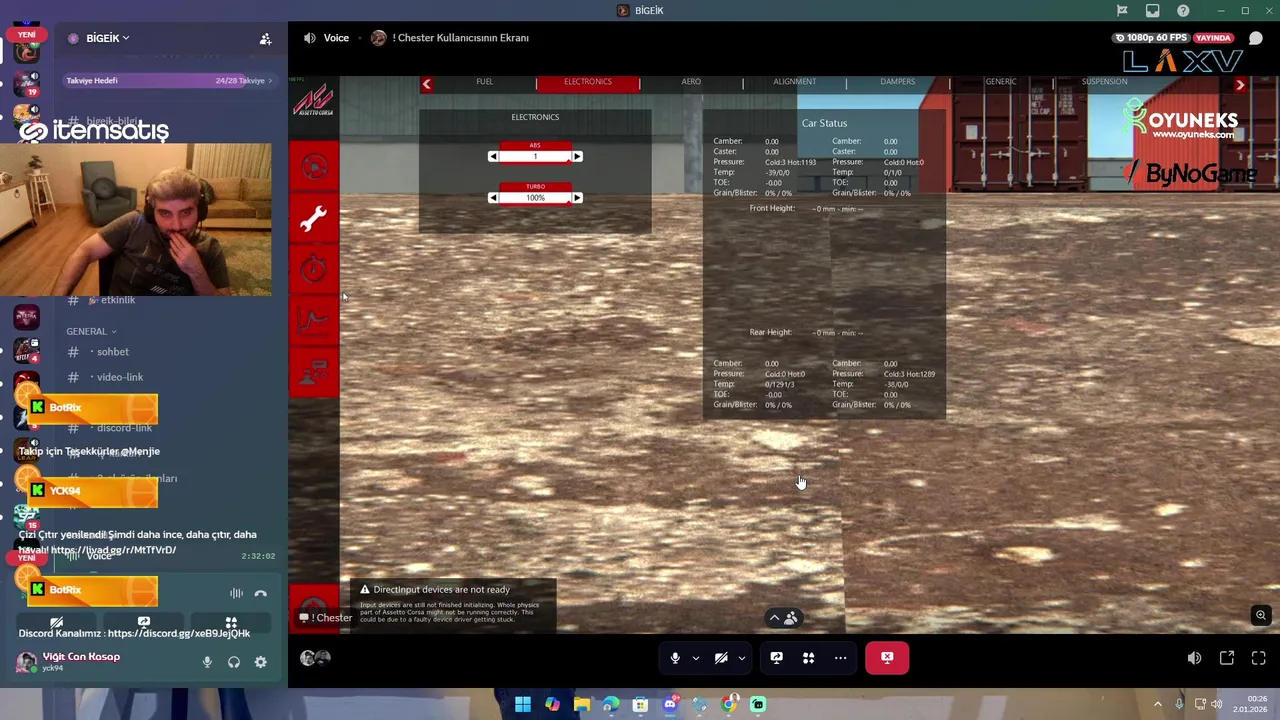Switch to the FUEL setup tab
This screenshot has width=1280, height=720.
click(x=484, y=82)
